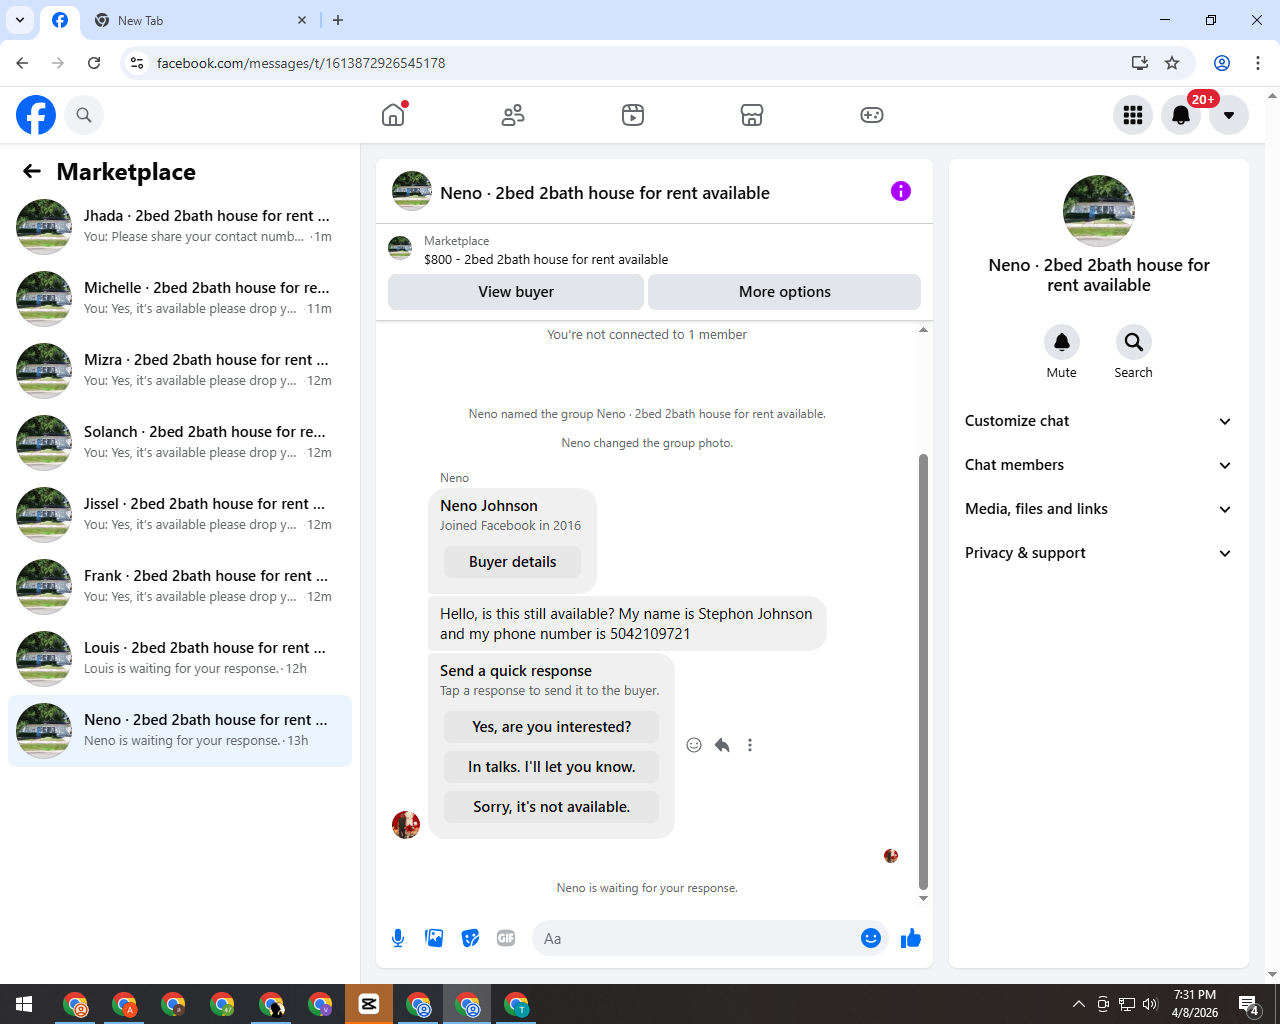The height and width of the screenshot is (1024, 1280).
Task: Click volume icon in system tray
Action: pyautogui.click(x=1150, y=1004)
